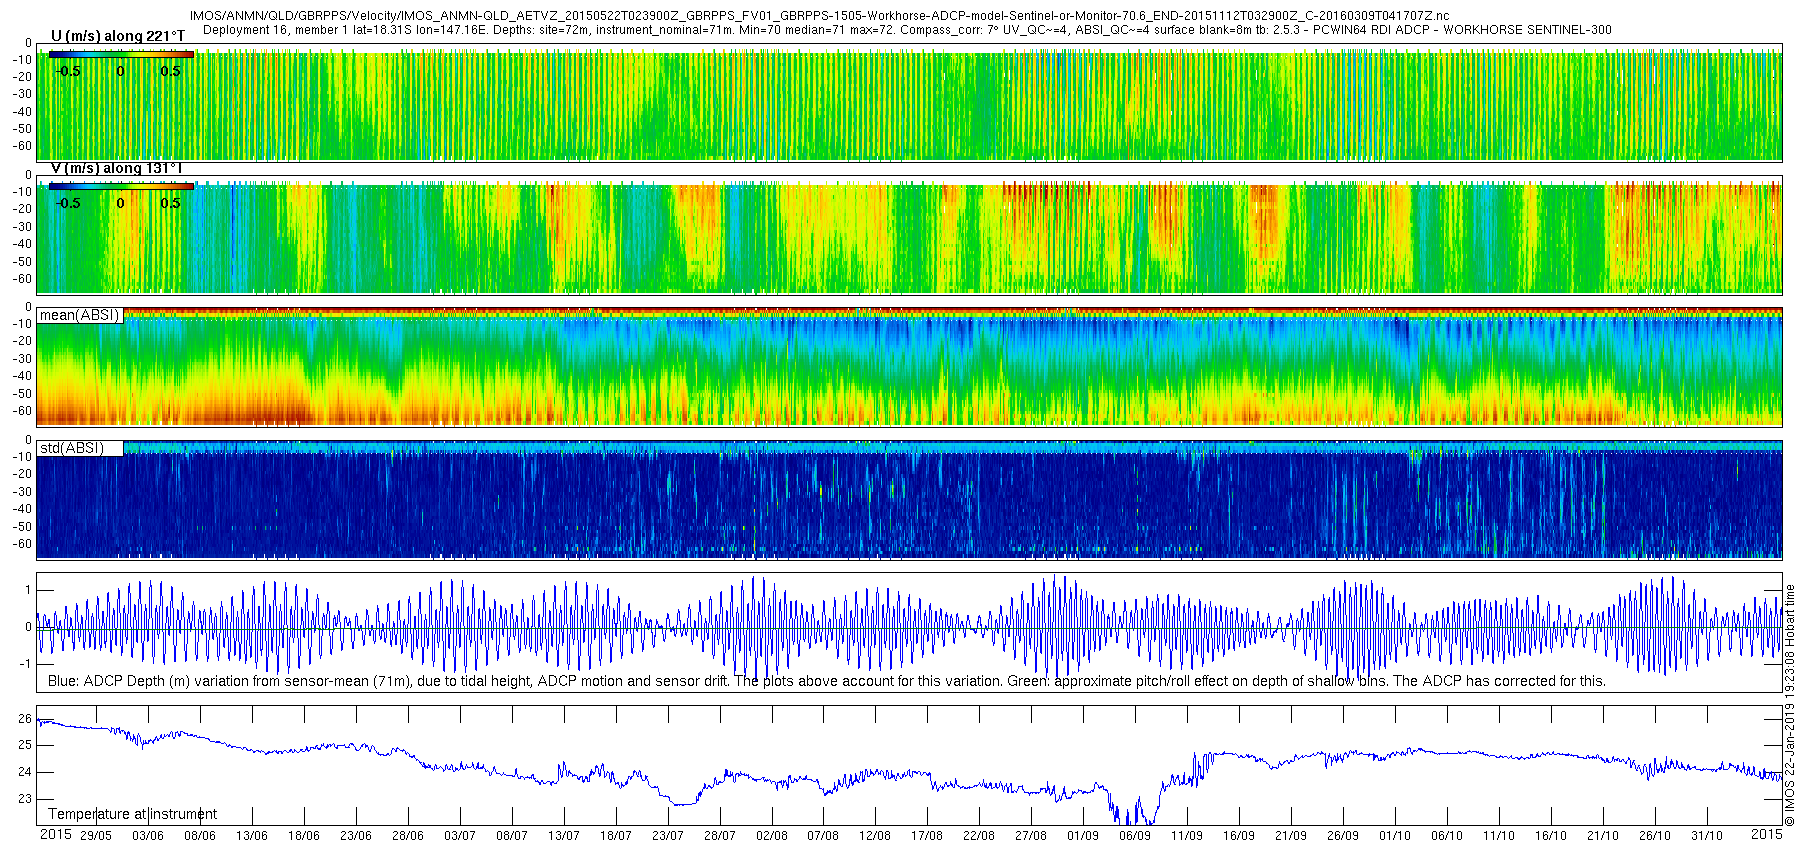
Task: Click the 2015 year label bottom left
Action: click(x=55, y=834)
